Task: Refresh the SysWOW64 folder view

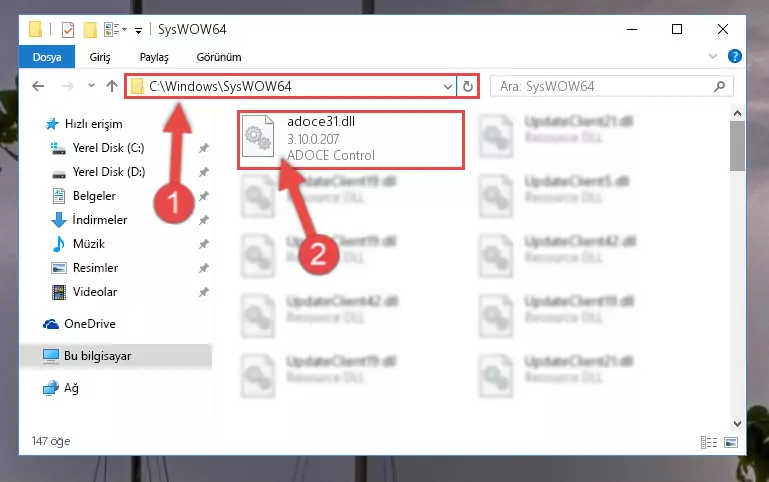Action: tap(467, 86)
